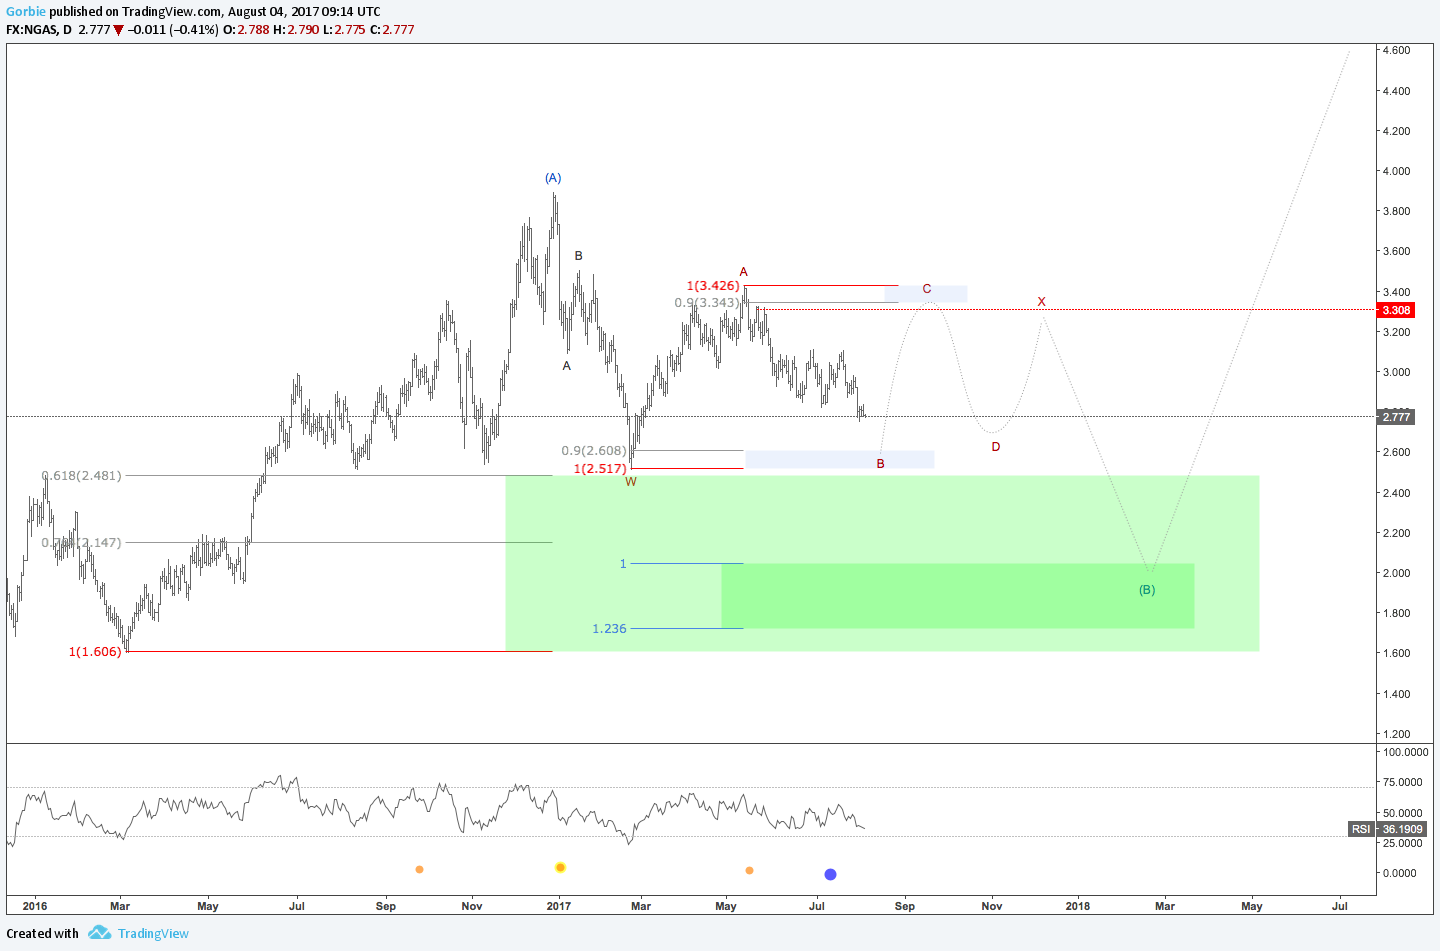Click the H:2.790 high value
The image size is (1440, 951).
click(x=296, y=30)
